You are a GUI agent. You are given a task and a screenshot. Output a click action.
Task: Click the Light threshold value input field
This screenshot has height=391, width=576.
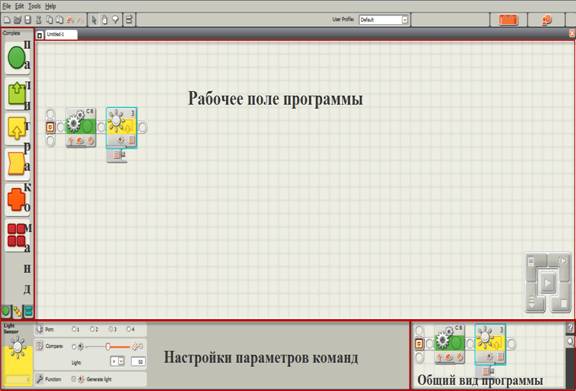click(138, 362)
